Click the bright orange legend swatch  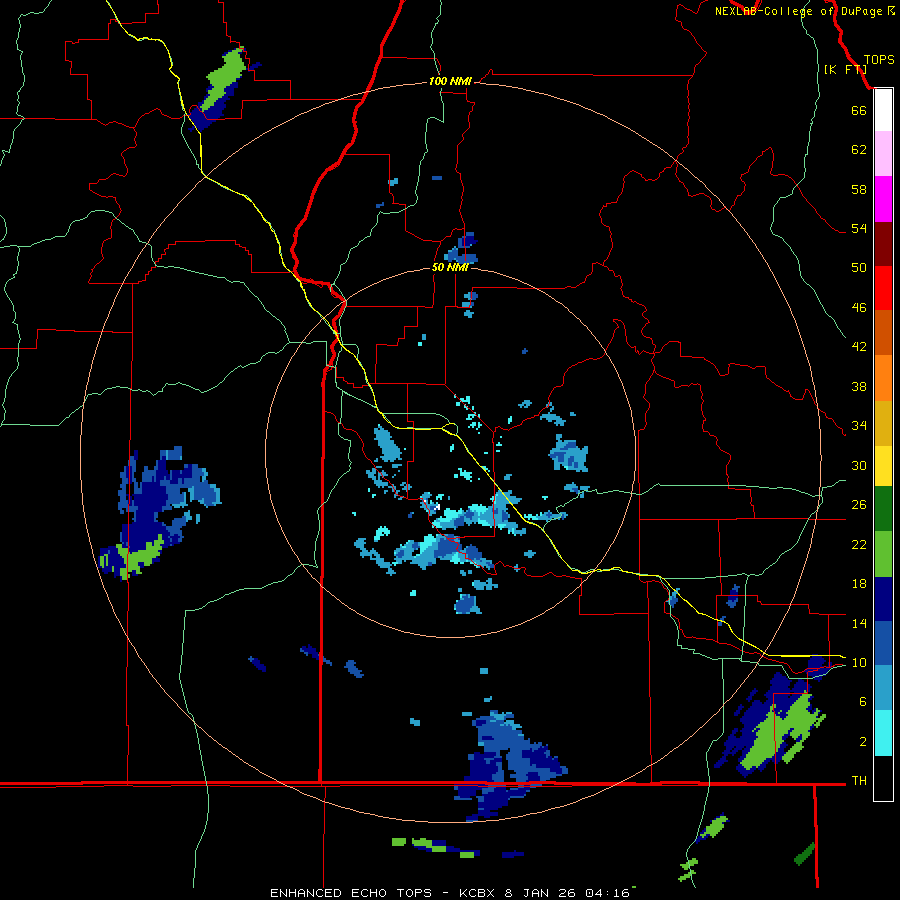883,378
